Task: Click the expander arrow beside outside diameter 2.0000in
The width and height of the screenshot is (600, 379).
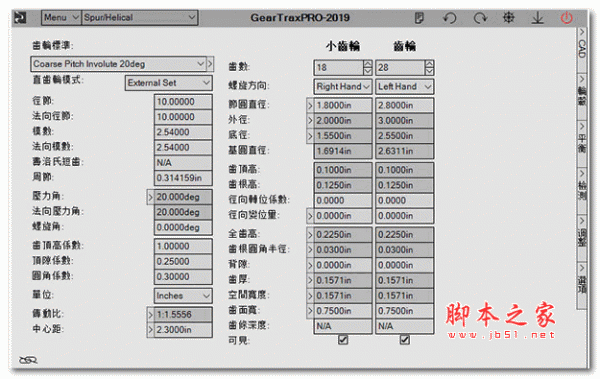Action: [x=310, y=121]
